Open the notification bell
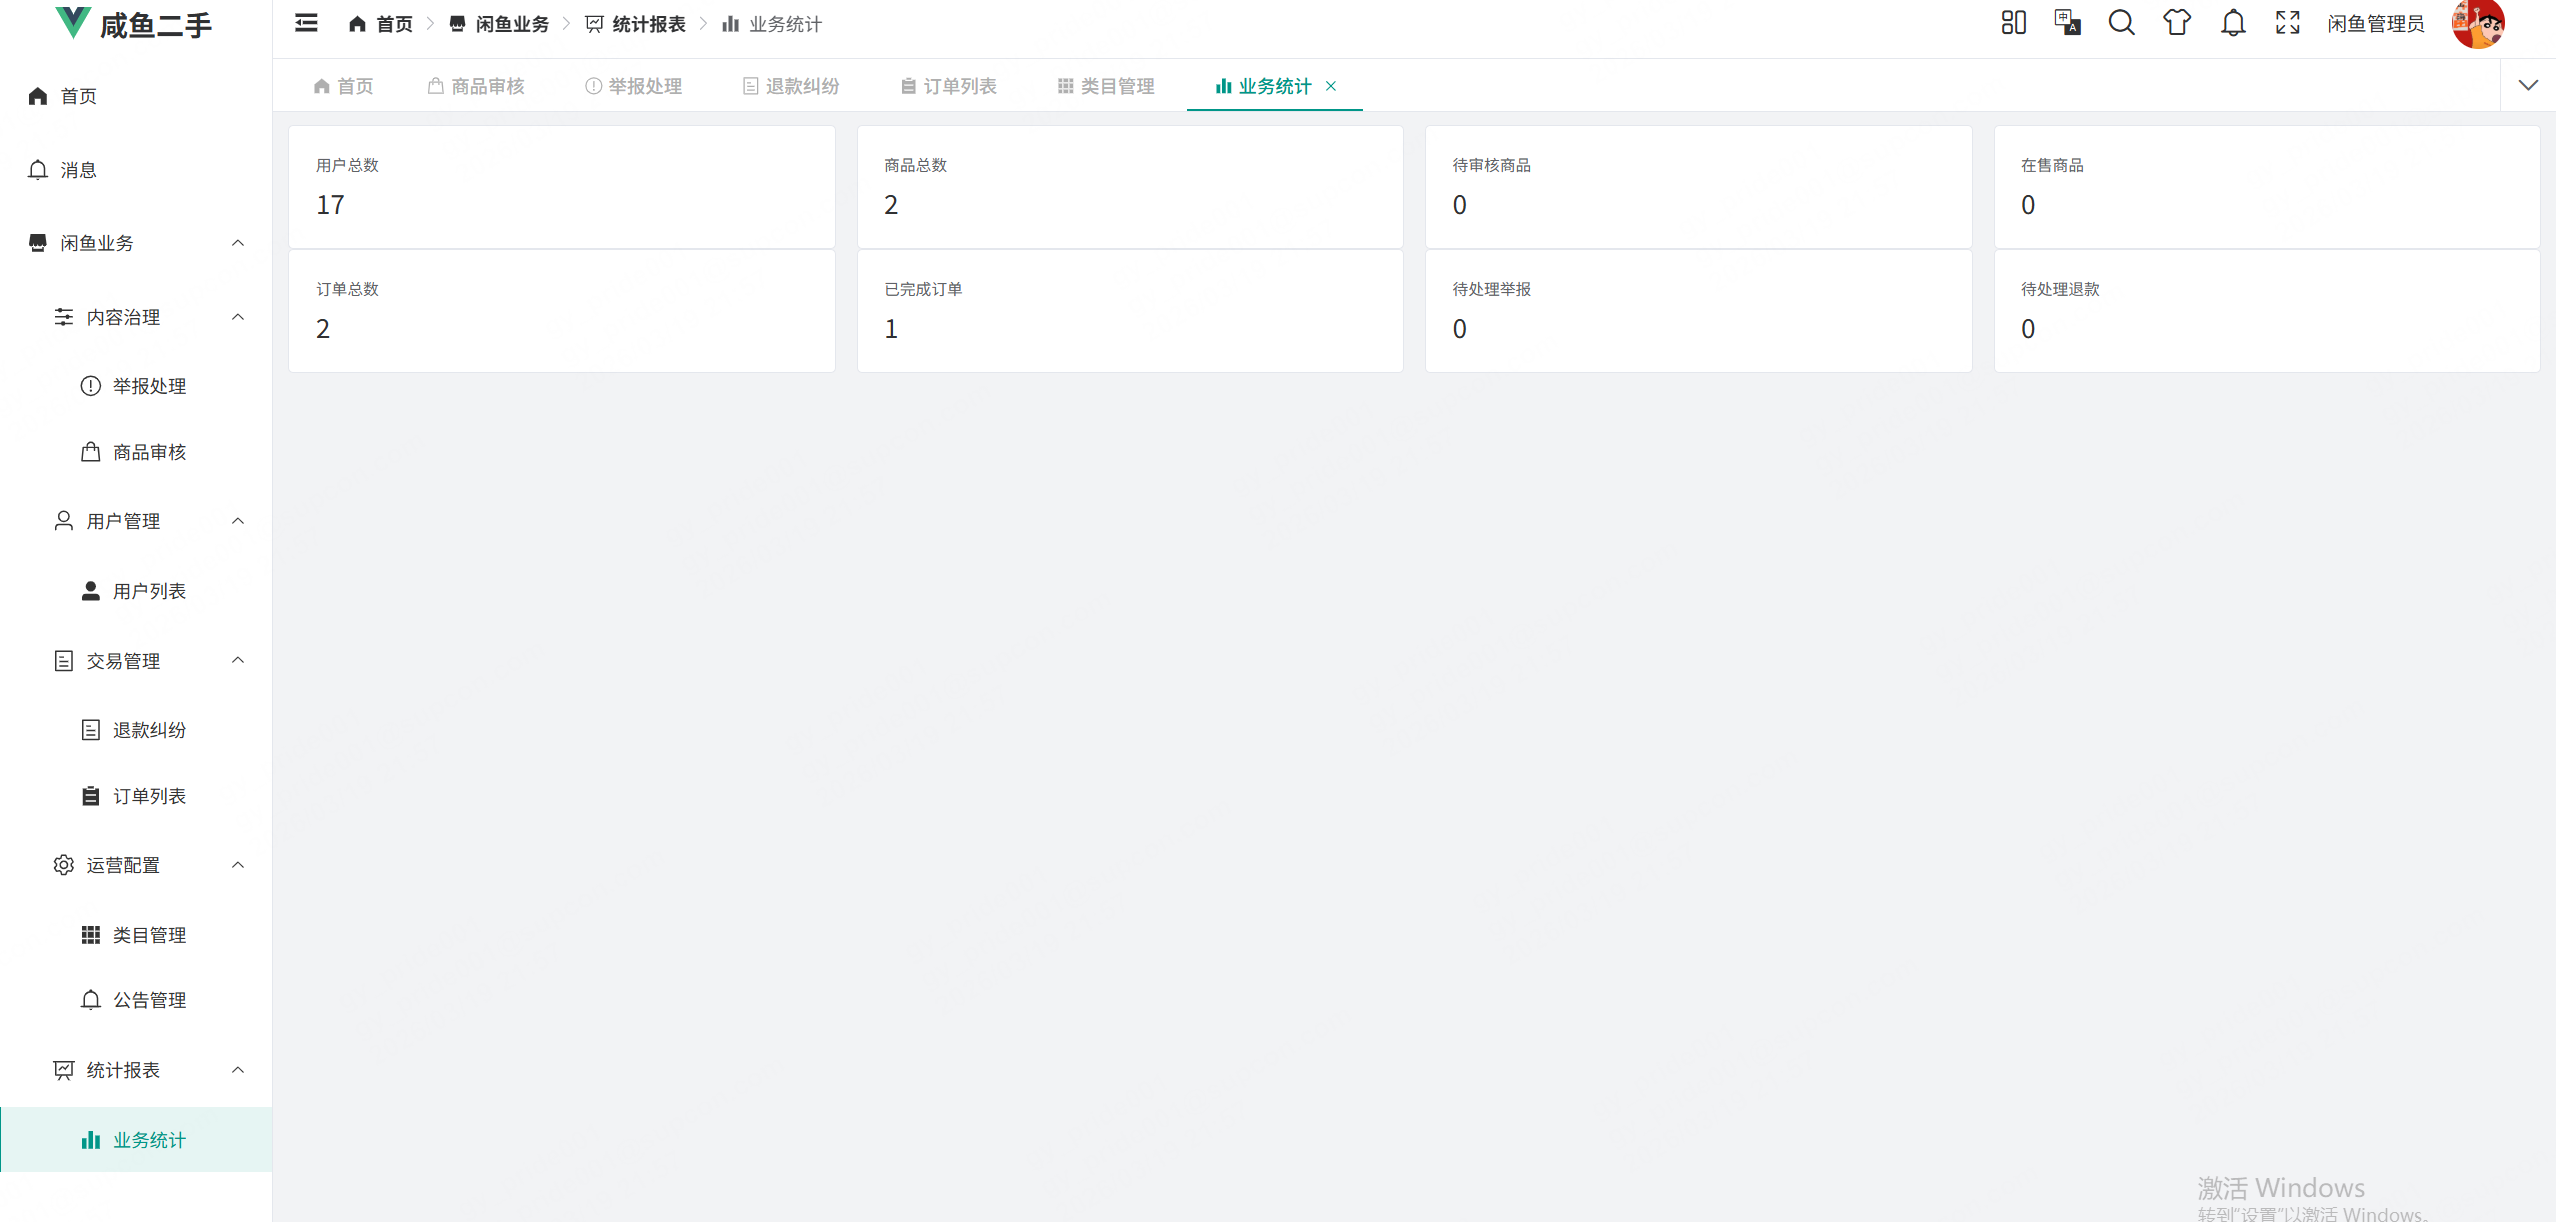Viewport: 2556px width, 1222px height. pyautogui.click(x=2231, y=22)
